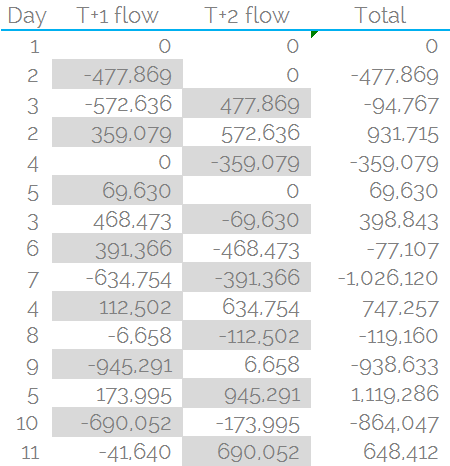Click the green comment indicator triangle
Screen dimensions: 450x466
(314, 34)
